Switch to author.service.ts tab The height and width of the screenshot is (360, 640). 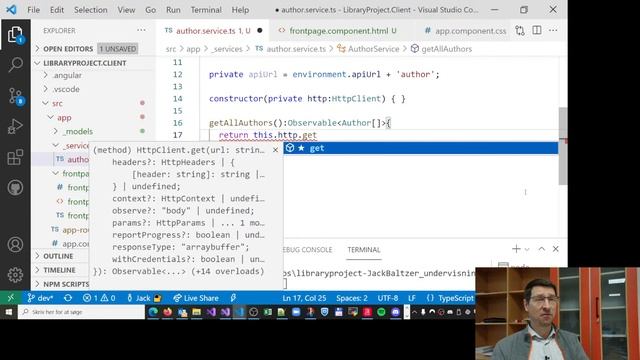click(x=212, y=31)
